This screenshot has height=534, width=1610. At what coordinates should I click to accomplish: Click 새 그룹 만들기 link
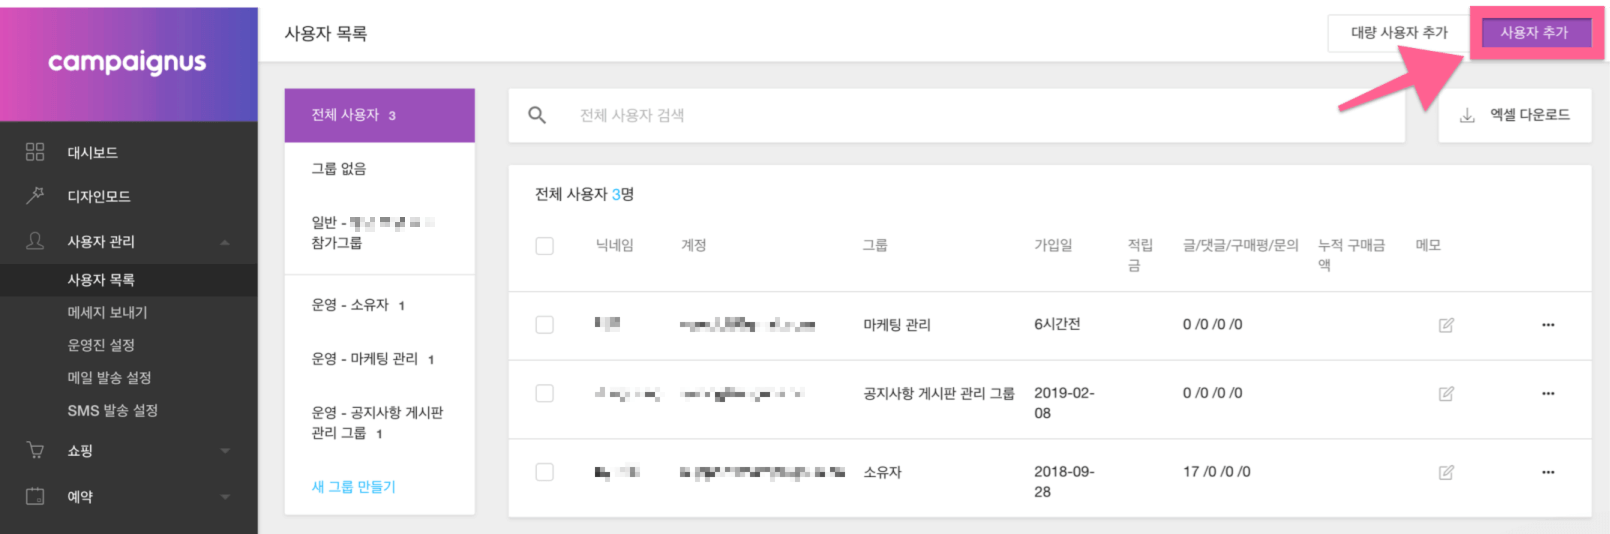pyautogui.click(x=354, y=487)
